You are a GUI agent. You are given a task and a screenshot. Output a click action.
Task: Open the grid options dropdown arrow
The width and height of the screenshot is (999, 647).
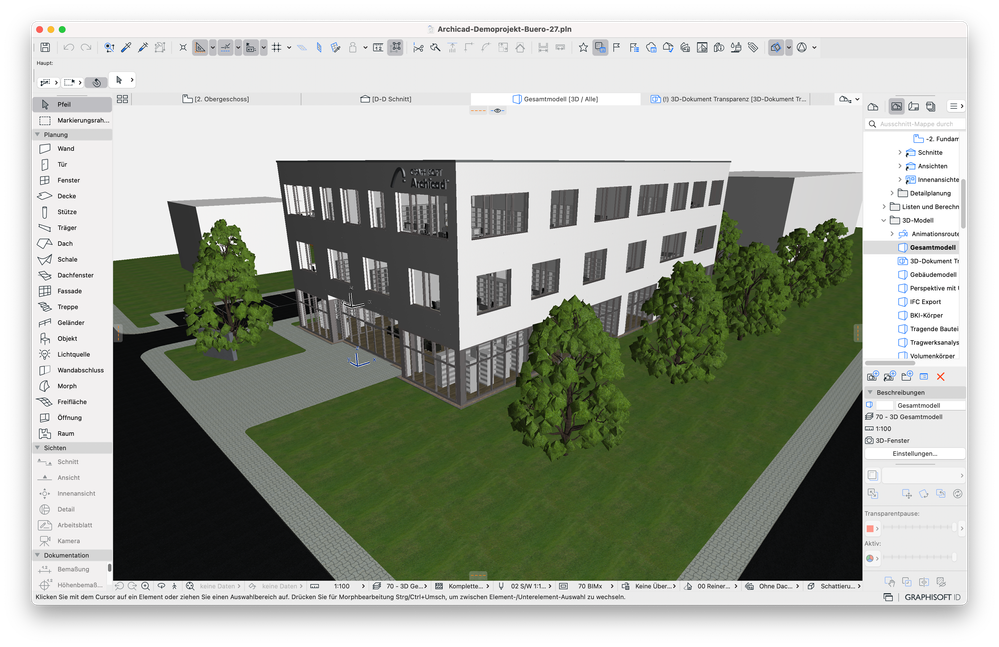click(289, 47)
